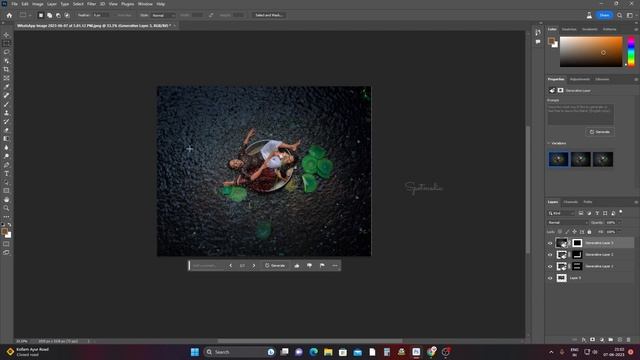Select the Brush tool
The width and height of the screenshot is (640, 360).
(7, 104)
